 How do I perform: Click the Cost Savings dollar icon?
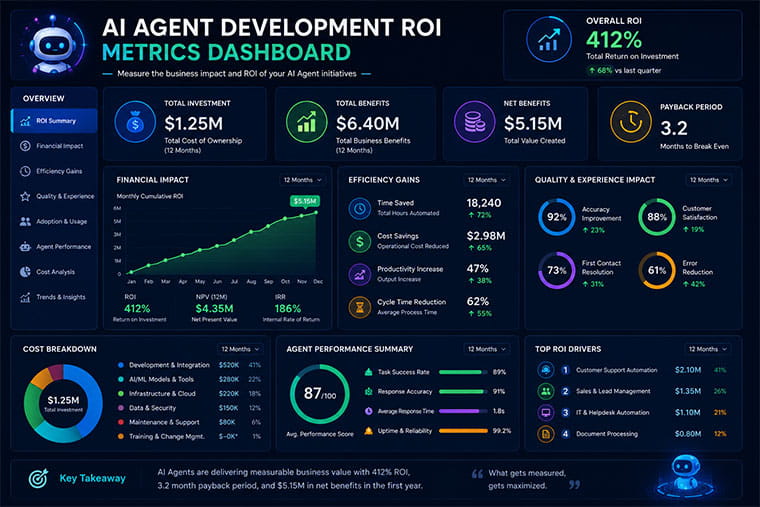tap(360, 241)
